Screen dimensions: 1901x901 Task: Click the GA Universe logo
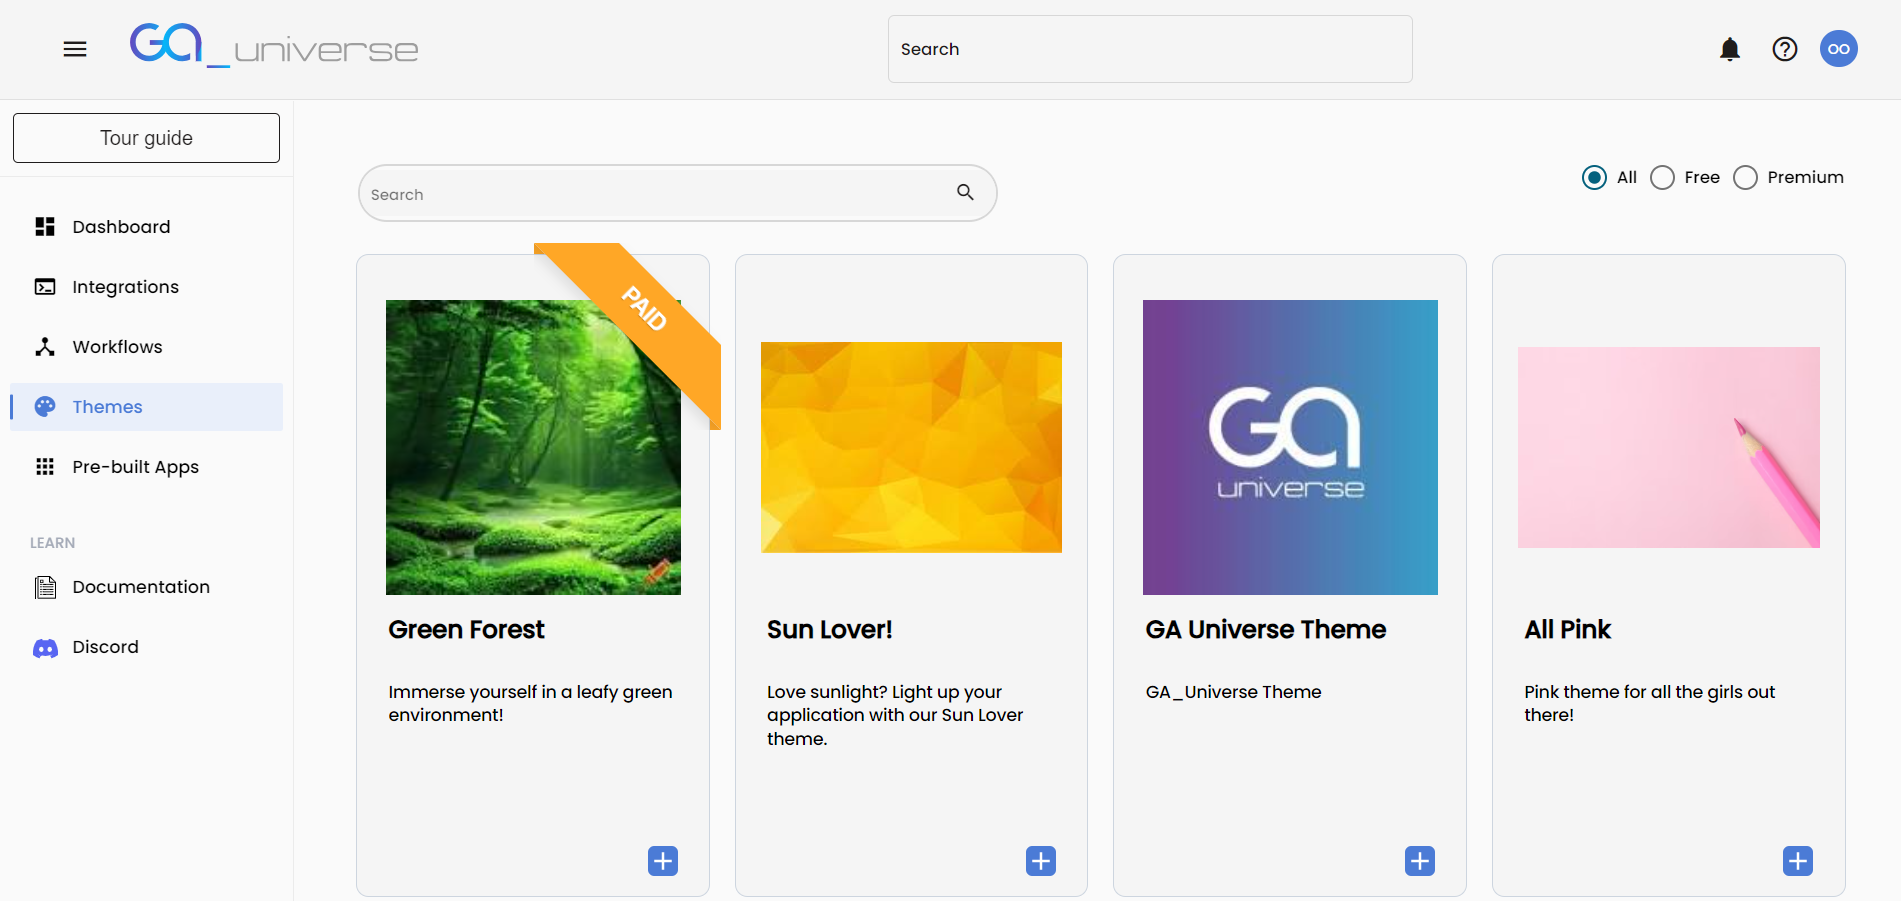(x=274, y=46)
